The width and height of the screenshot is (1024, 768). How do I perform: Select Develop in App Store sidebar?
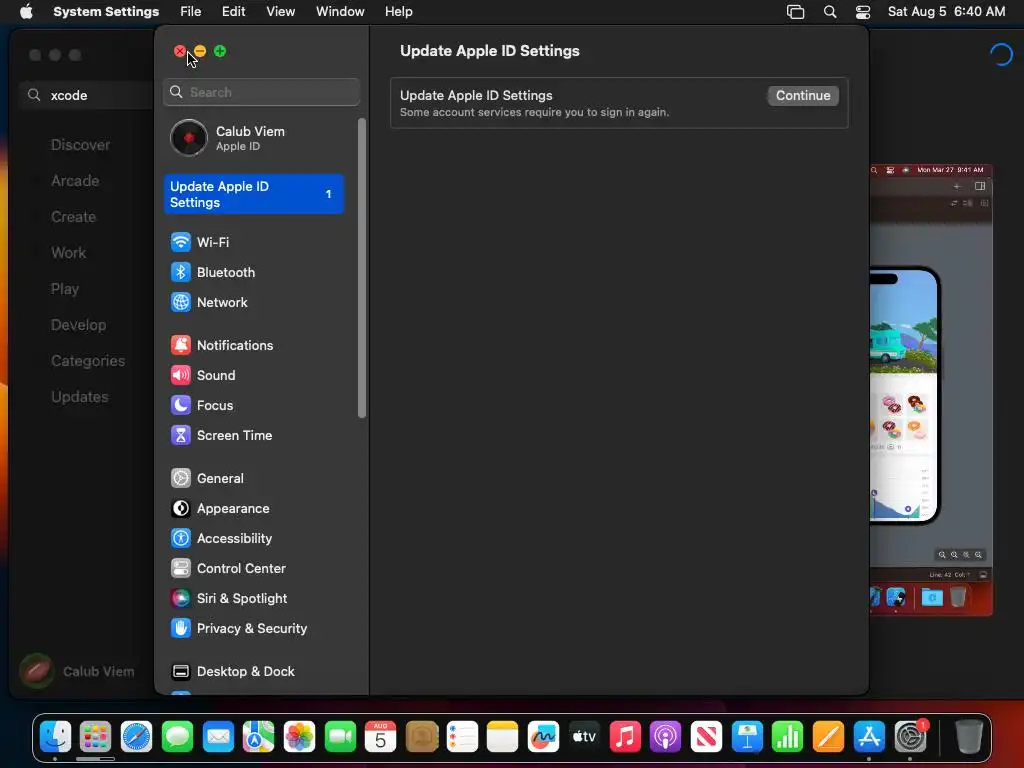[78, 325]
